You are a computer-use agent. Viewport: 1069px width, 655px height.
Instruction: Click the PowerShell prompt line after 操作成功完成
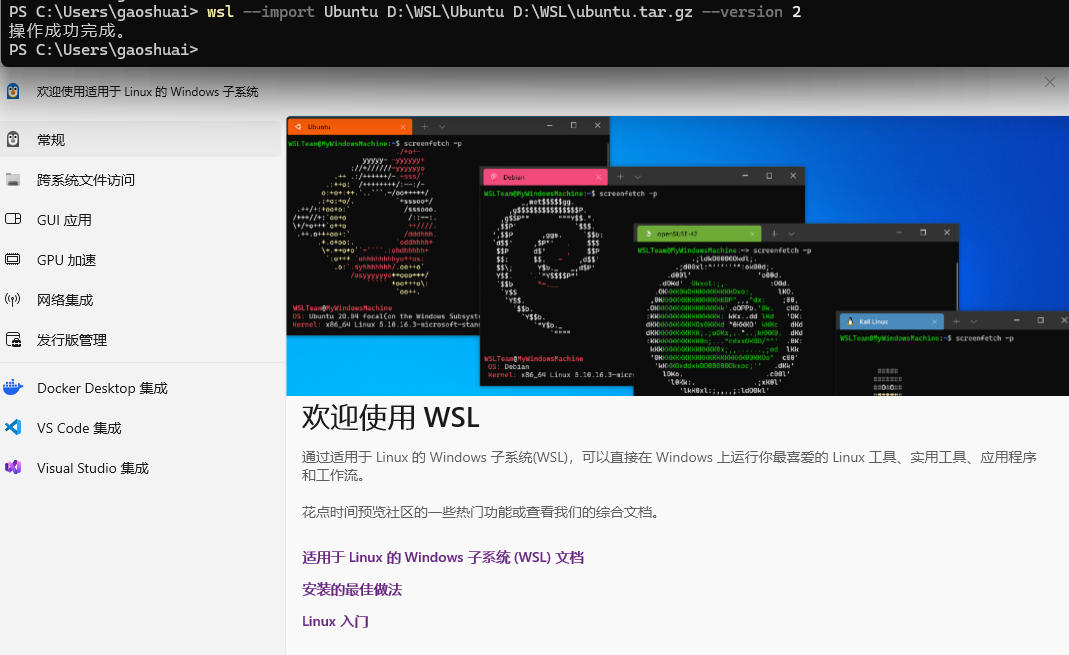pyautogui.click(x=104, y=50)
